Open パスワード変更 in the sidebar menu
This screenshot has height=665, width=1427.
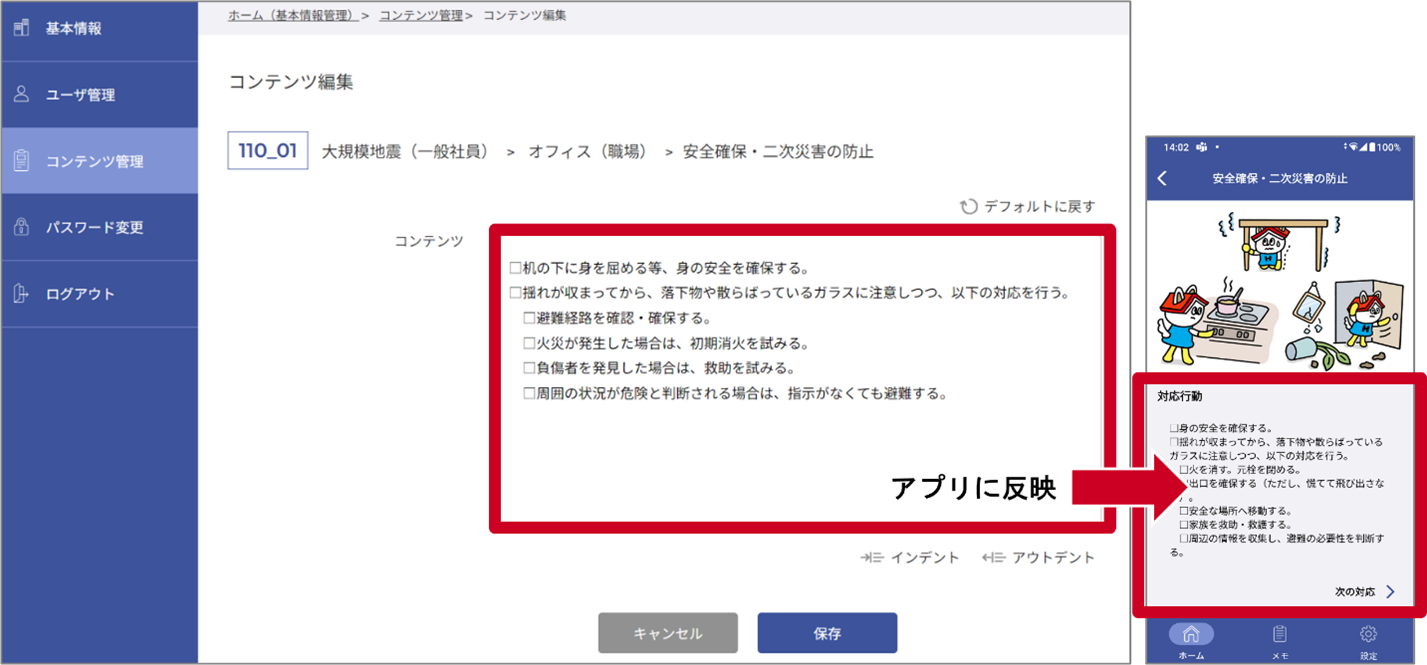pos(99,227)
